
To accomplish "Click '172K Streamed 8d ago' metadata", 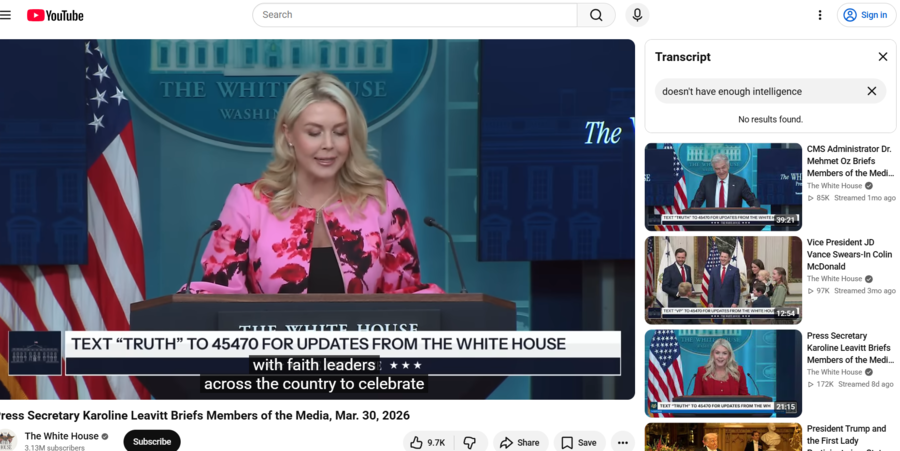I will 851,384.
